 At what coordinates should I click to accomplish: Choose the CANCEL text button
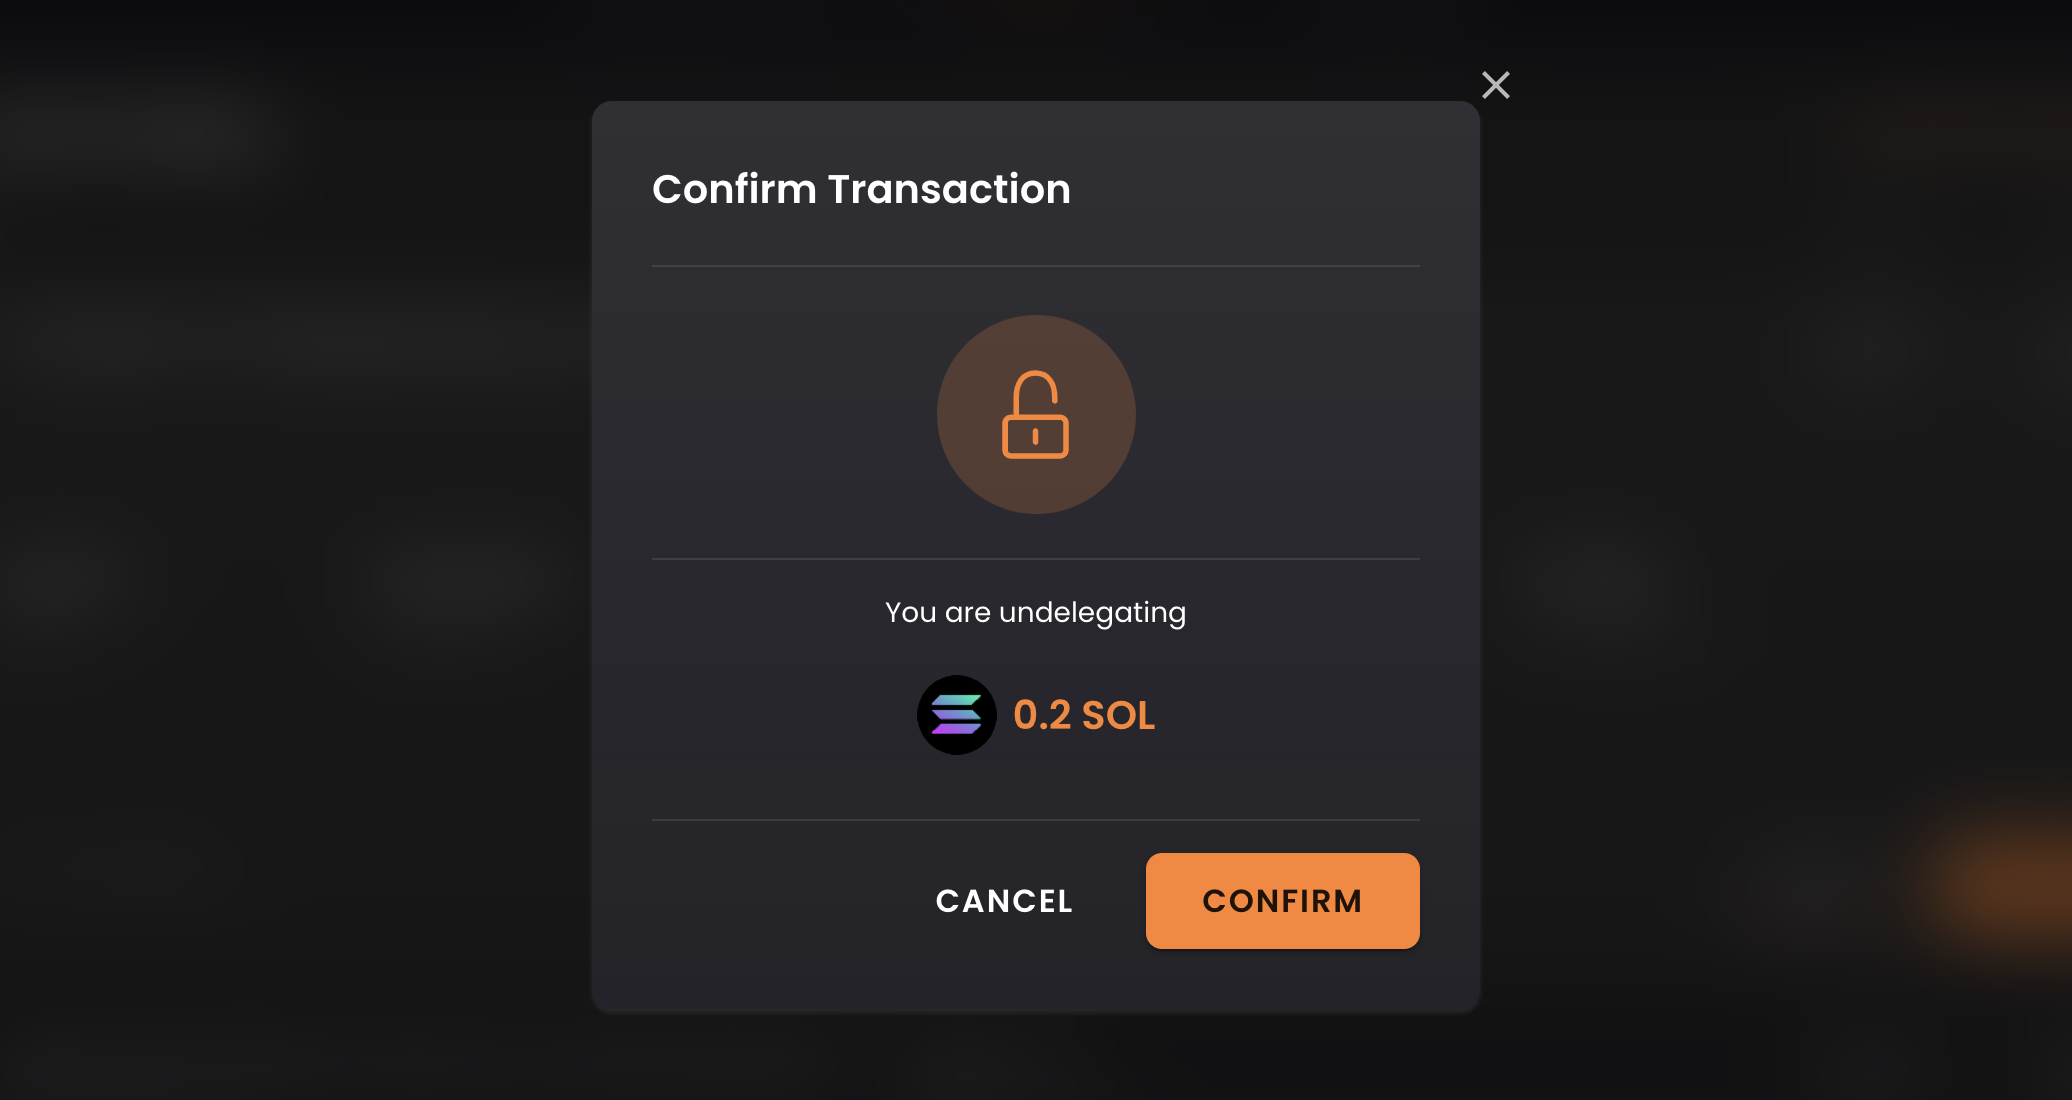coord(1004,901)
